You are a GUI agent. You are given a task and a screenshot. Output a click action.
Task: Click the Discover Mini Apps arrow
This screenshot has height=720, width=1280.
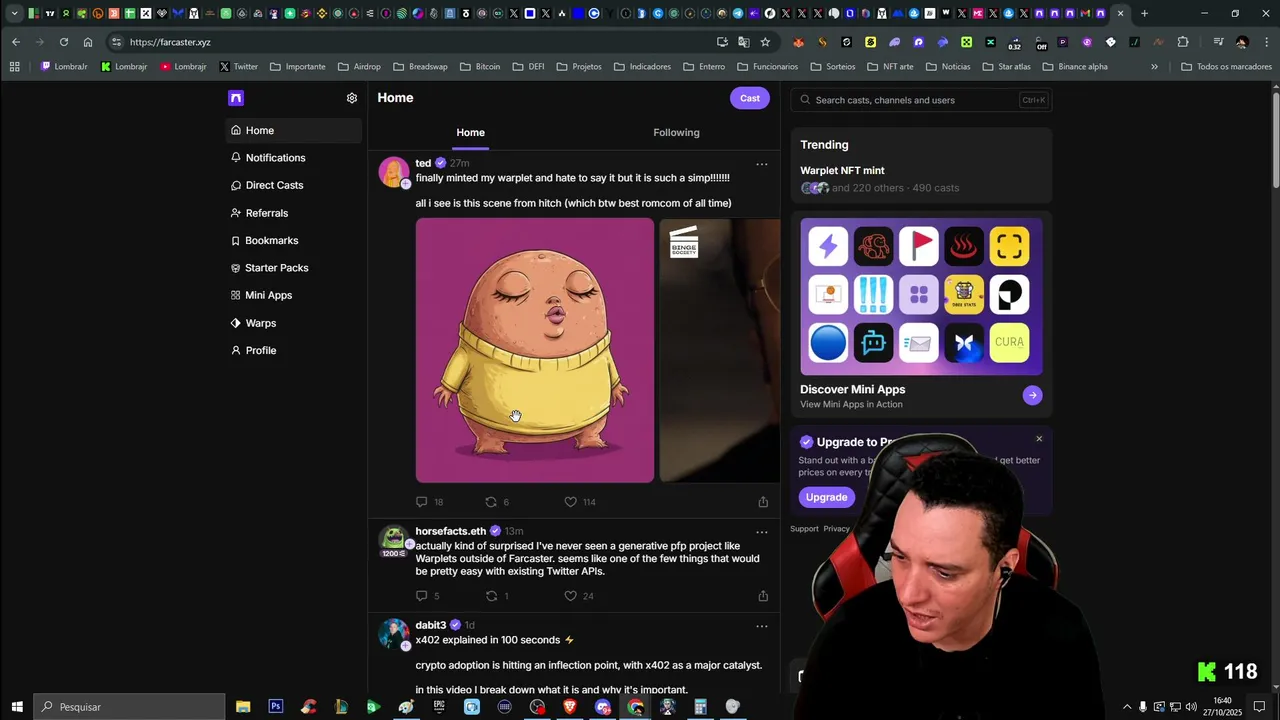coord(1032,395)
